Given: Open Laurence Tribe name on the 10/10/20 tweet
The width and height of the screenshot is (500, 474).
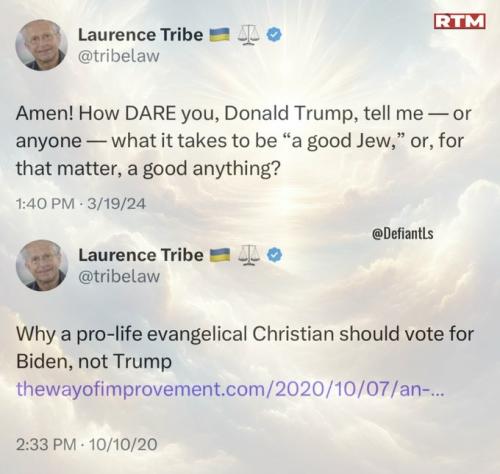Looking at the screenshot, I should [x=141, y=255].
